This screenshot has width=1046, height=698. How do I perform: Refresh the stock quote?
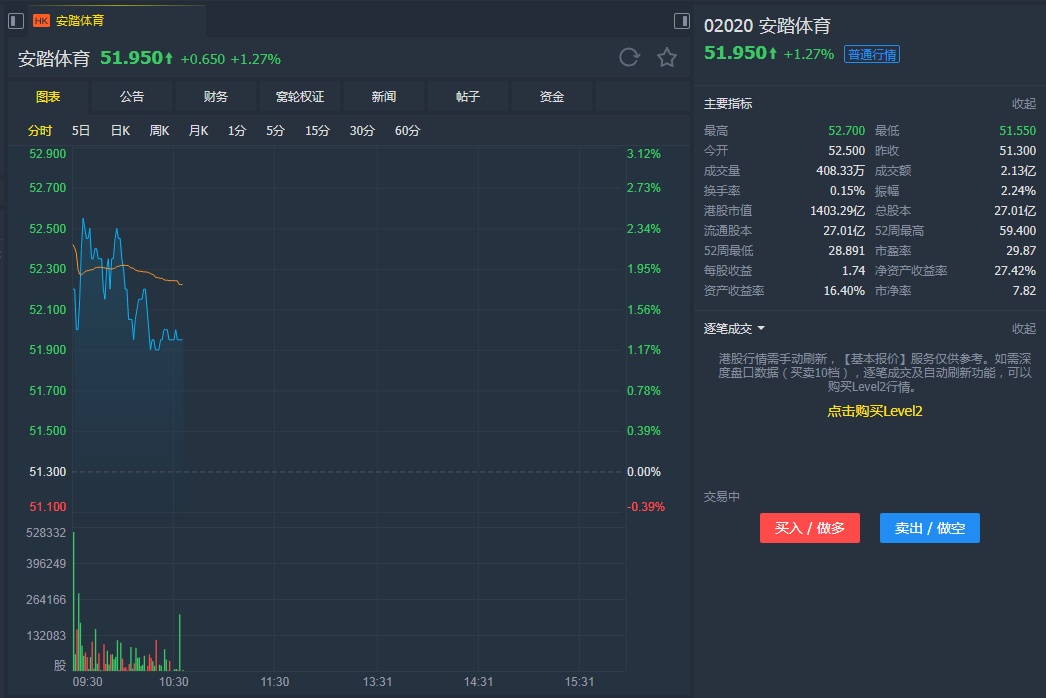629,57
